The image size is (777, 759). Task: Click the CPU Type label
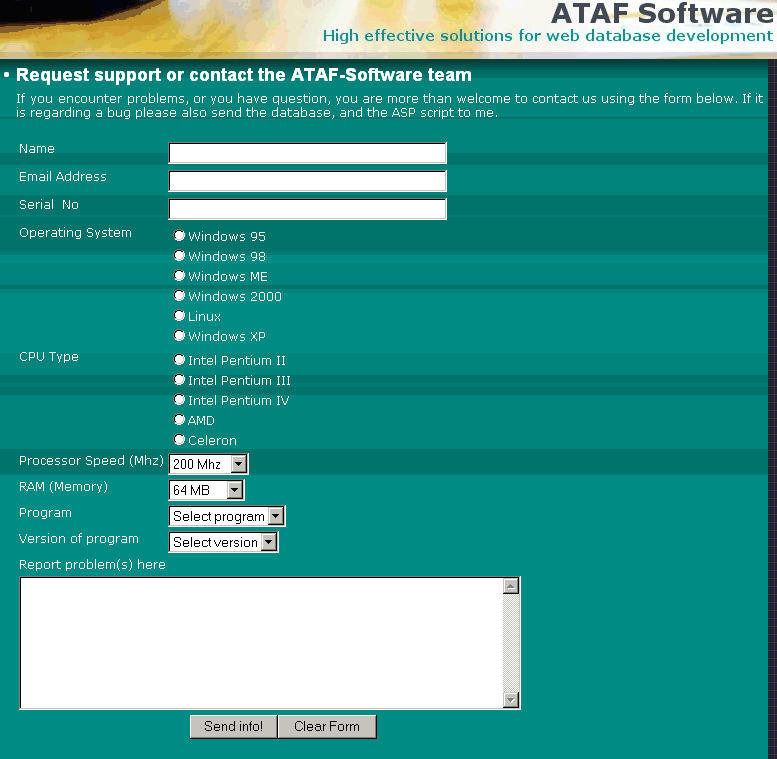click(49, 357)
